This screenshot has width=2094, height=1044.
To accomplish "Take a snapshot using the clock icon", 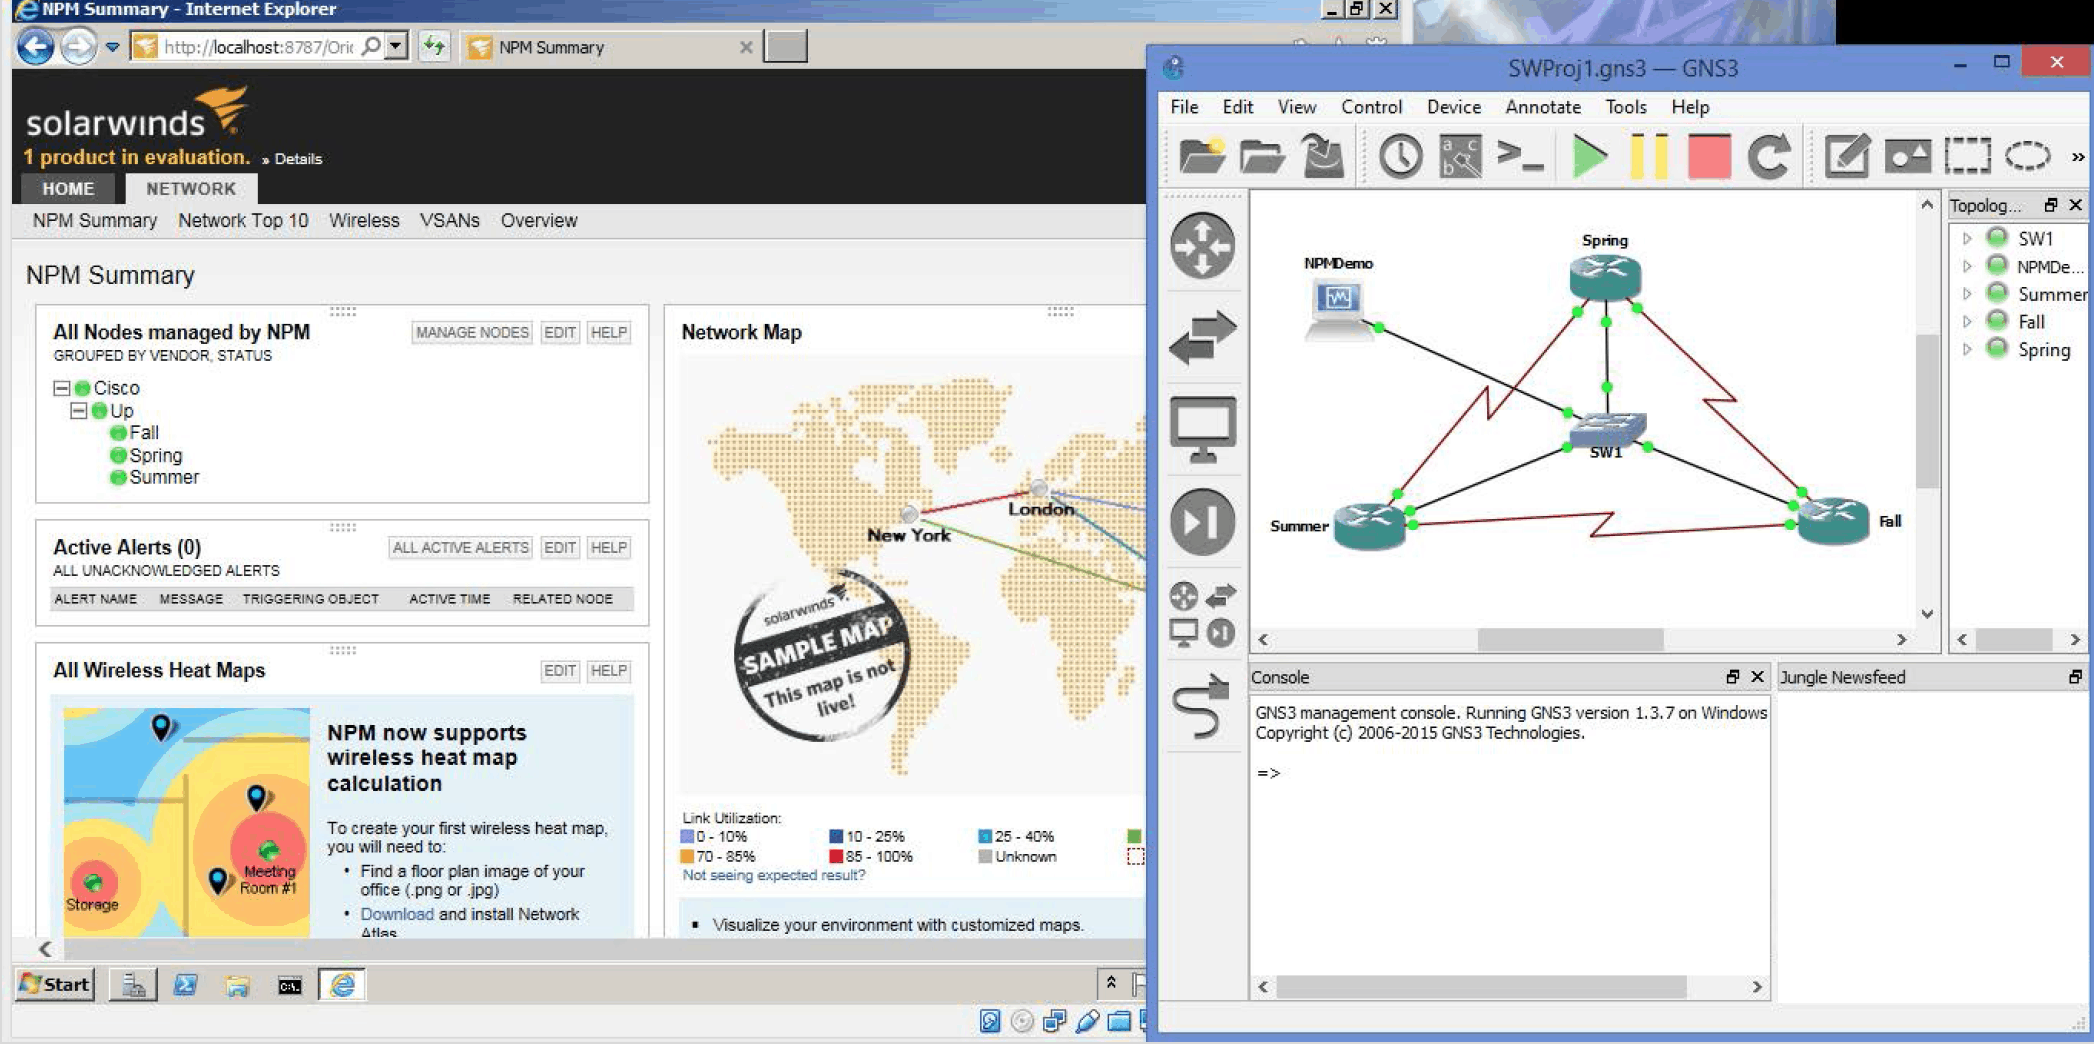I will 1400,156.
